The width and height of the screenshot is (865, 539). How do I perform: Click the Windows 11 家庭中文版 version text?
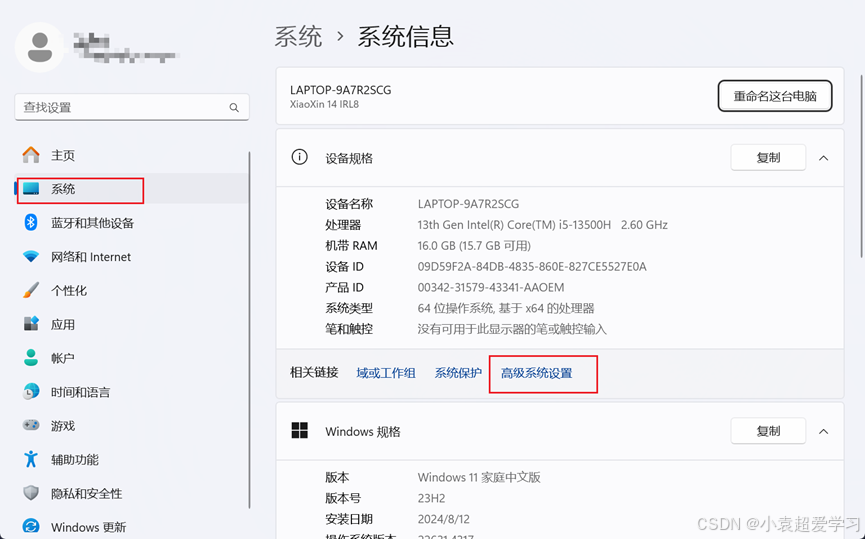[x=479, y=477]
